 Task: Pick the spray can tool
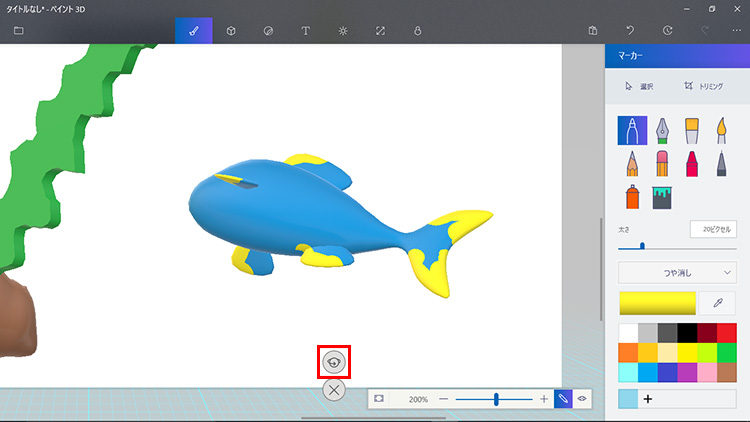pyautogui.click(x=632, y=196)
